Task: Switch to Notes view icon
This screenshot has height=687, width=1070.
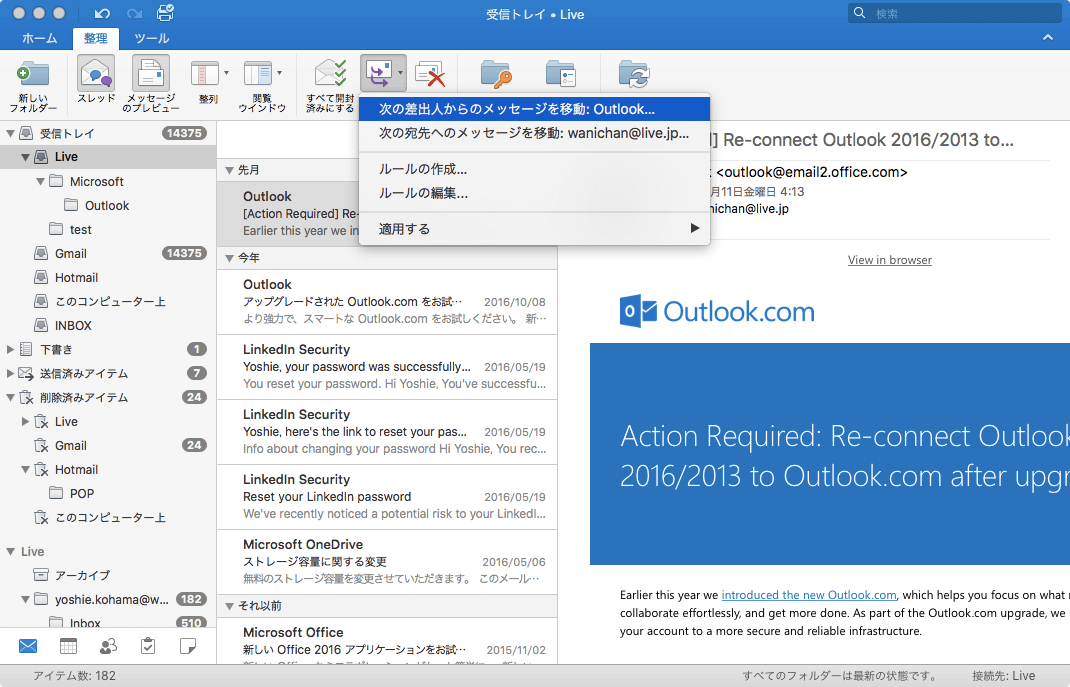Action: pyautogui.click(x=188, y=645)
